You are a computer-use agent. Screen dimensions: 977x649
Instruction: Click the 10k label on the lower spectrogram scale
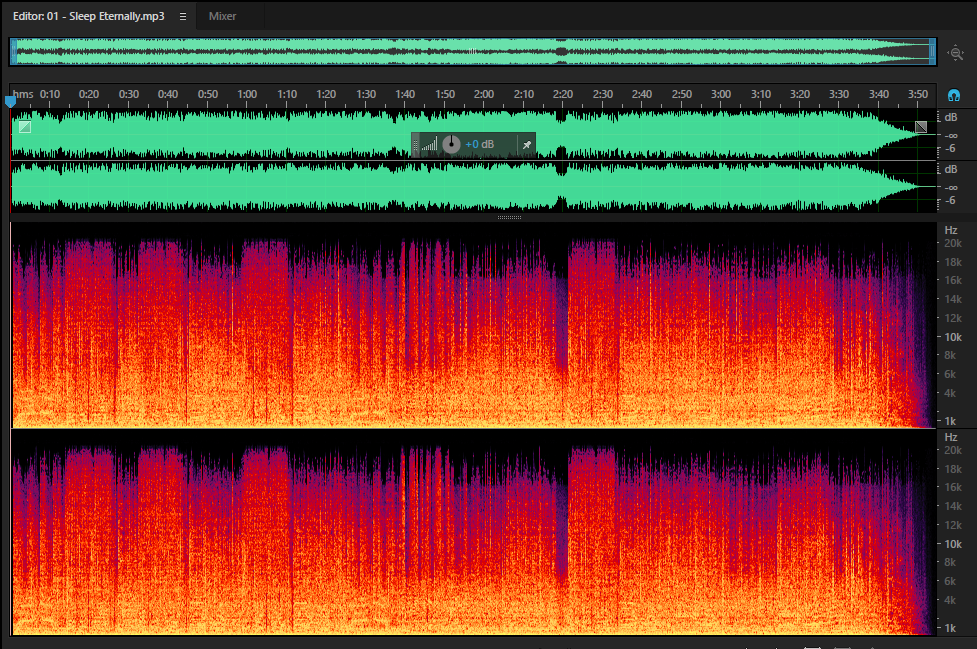(953, 544)
